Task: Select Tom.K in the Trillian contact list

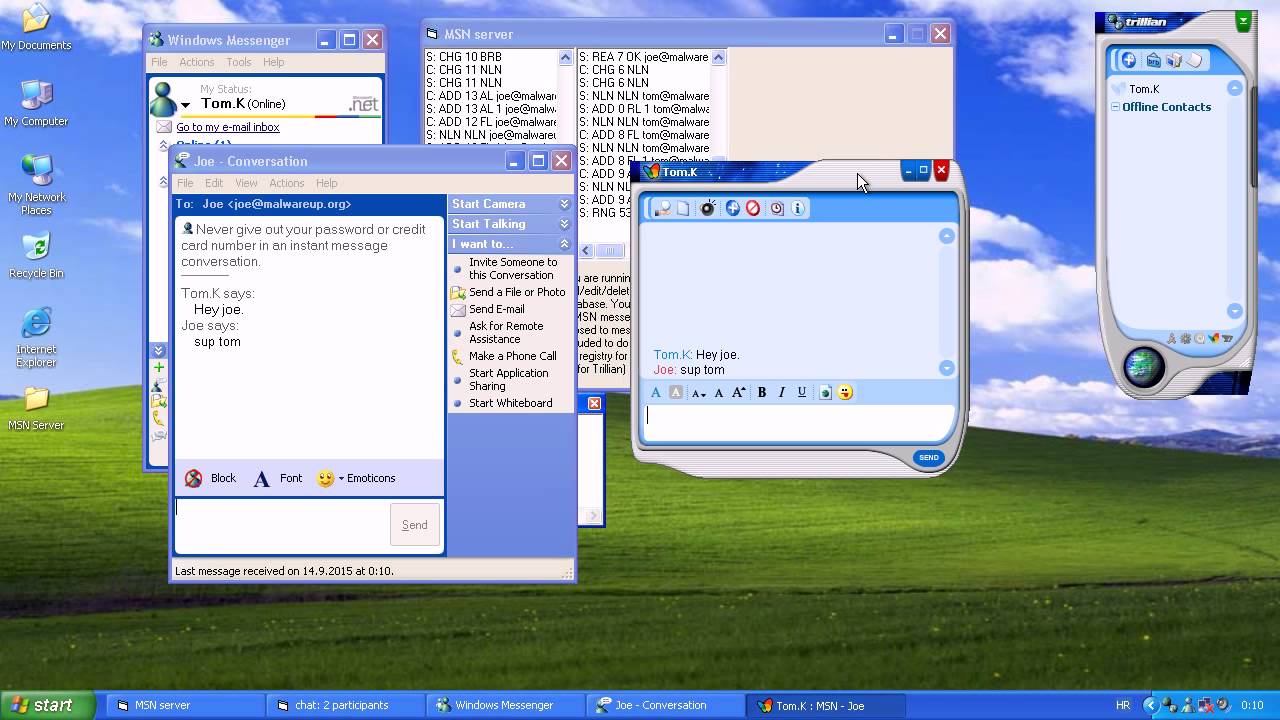Action: 1144,89
